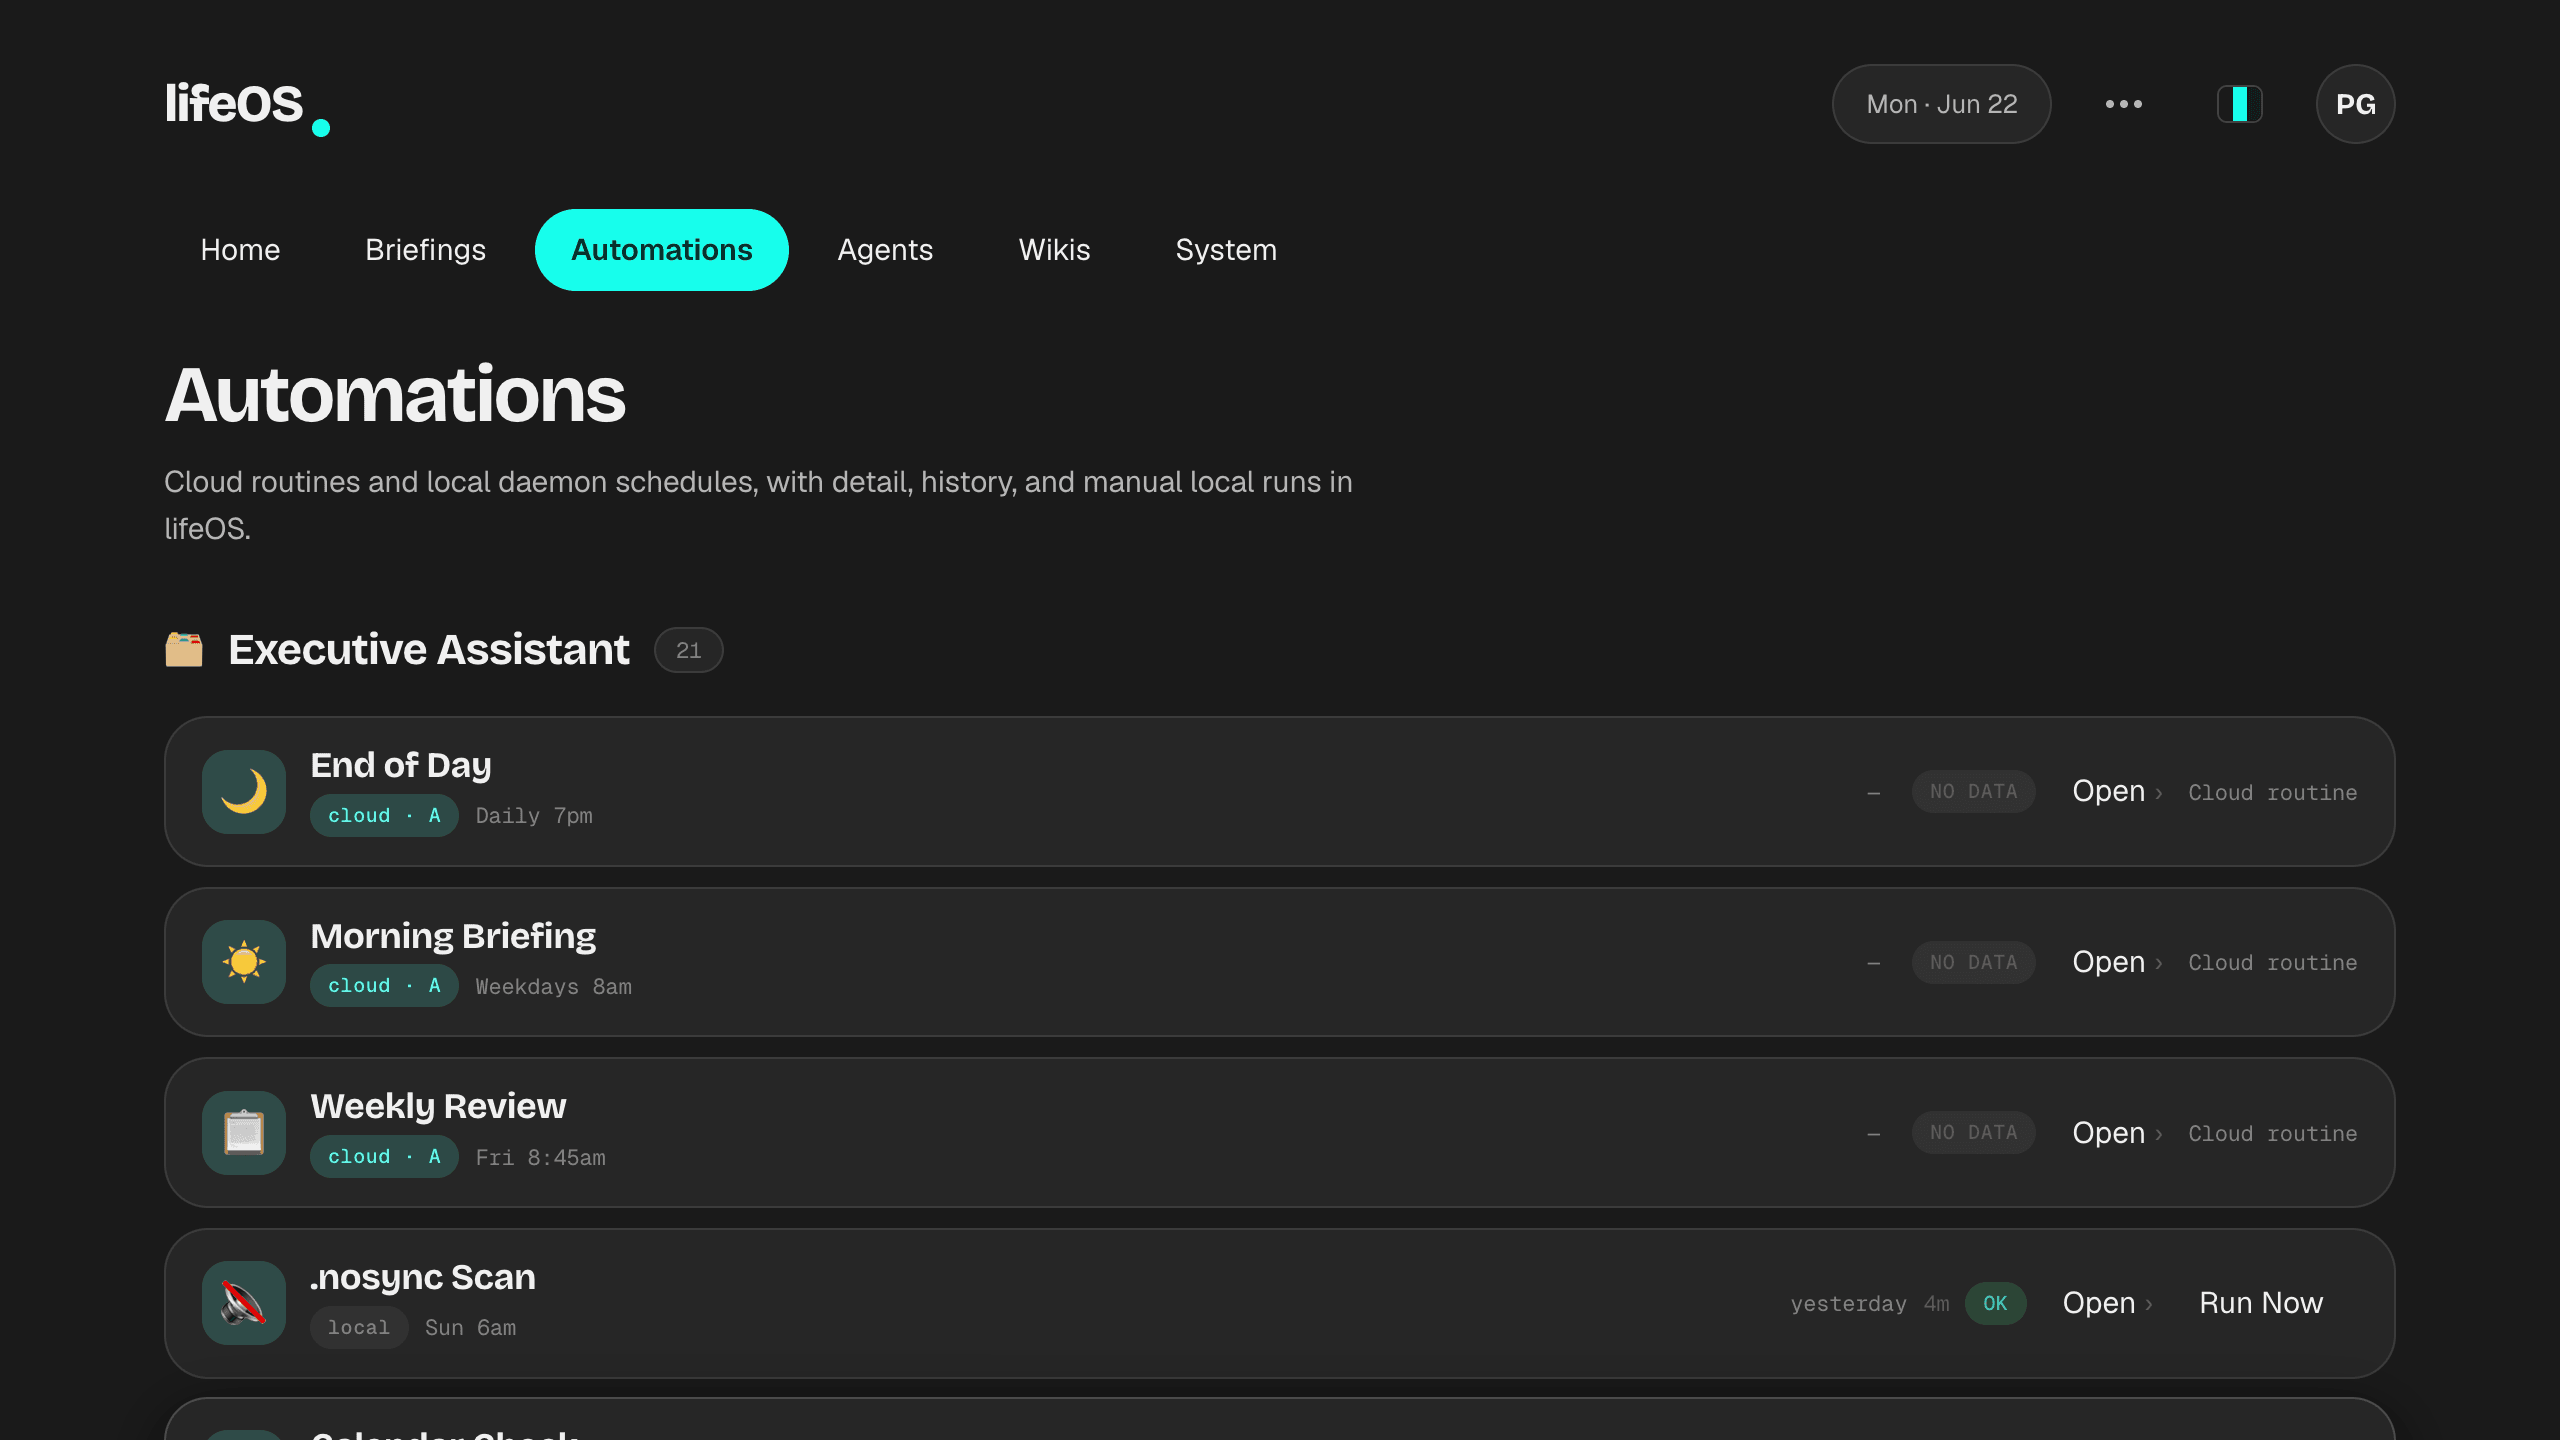This screenshot has width=2560, height=1440.
Task: Select the Automations tab
Action: (661, 250)
